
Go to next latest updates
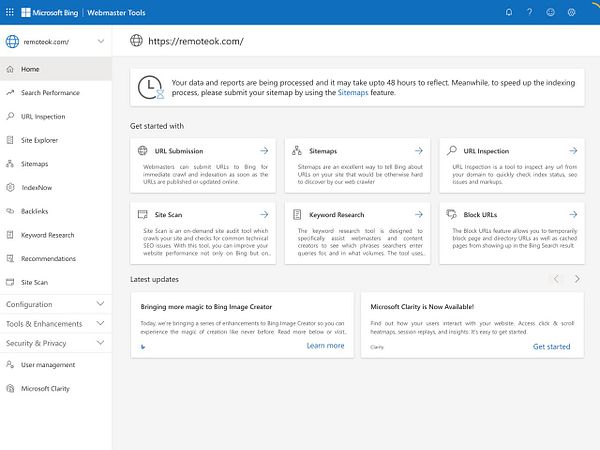(x=577, y=279)
